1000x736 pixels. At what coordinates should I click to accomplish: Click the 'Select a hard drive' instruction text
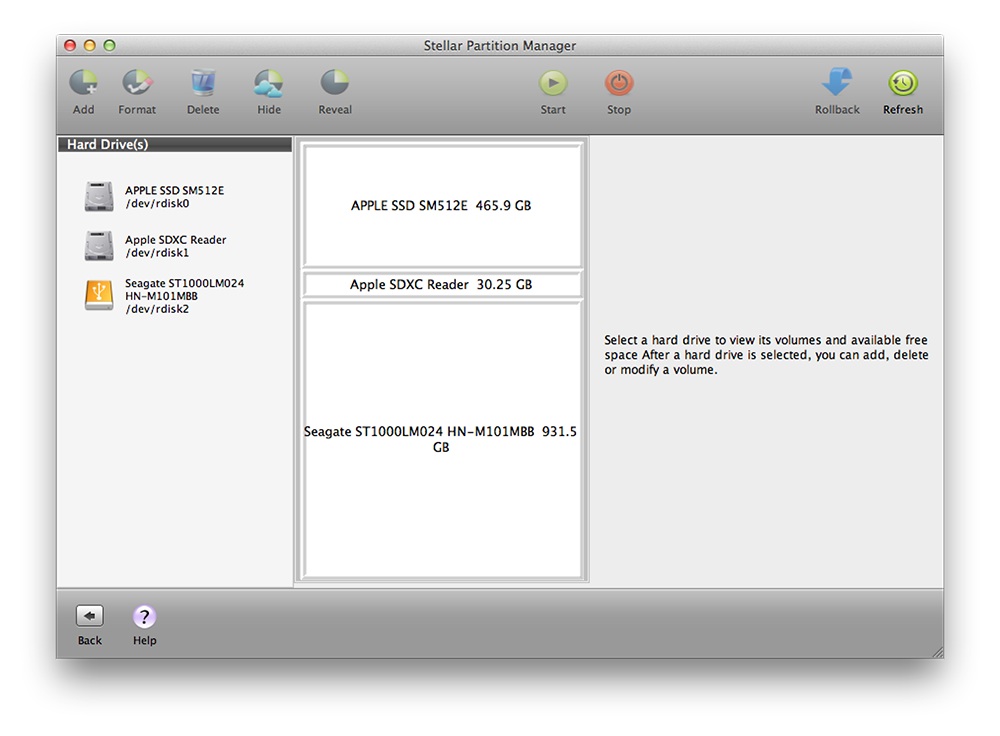coord(766,355)
